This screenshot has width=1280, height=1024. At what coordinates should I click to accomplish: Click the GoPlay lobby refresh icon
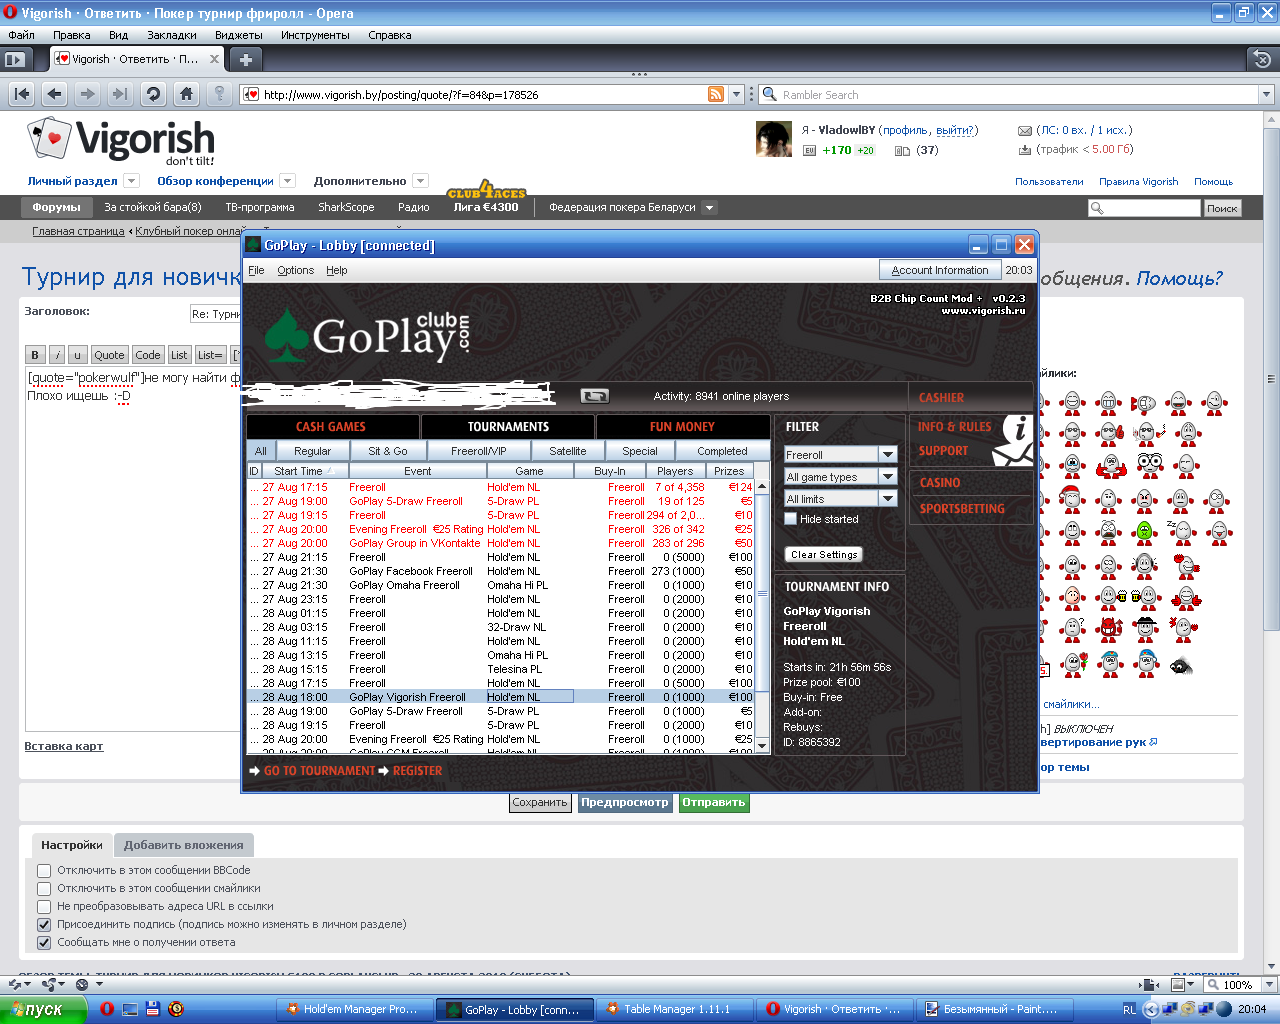click(595, 396)
